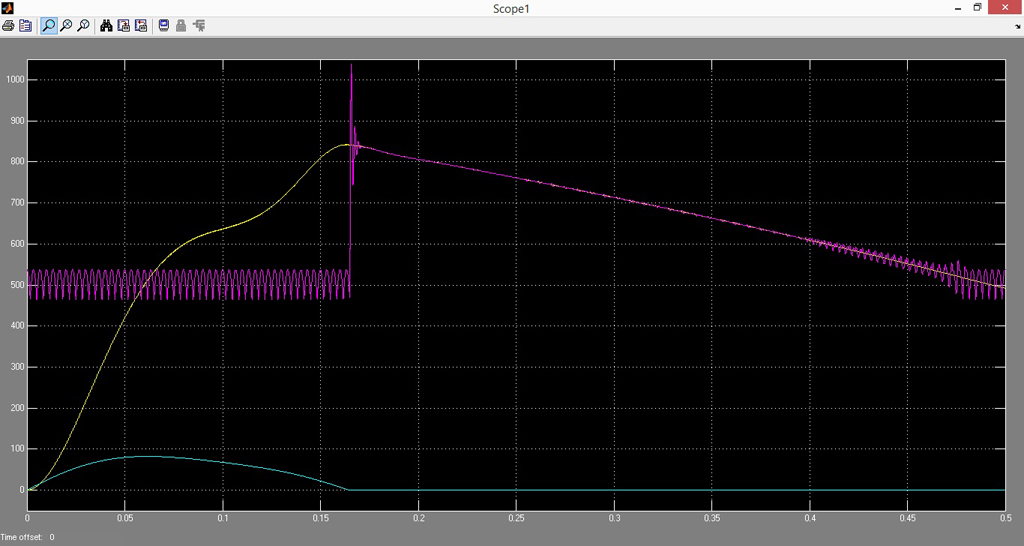Restore down the Scope1 window

click(978, 8)
